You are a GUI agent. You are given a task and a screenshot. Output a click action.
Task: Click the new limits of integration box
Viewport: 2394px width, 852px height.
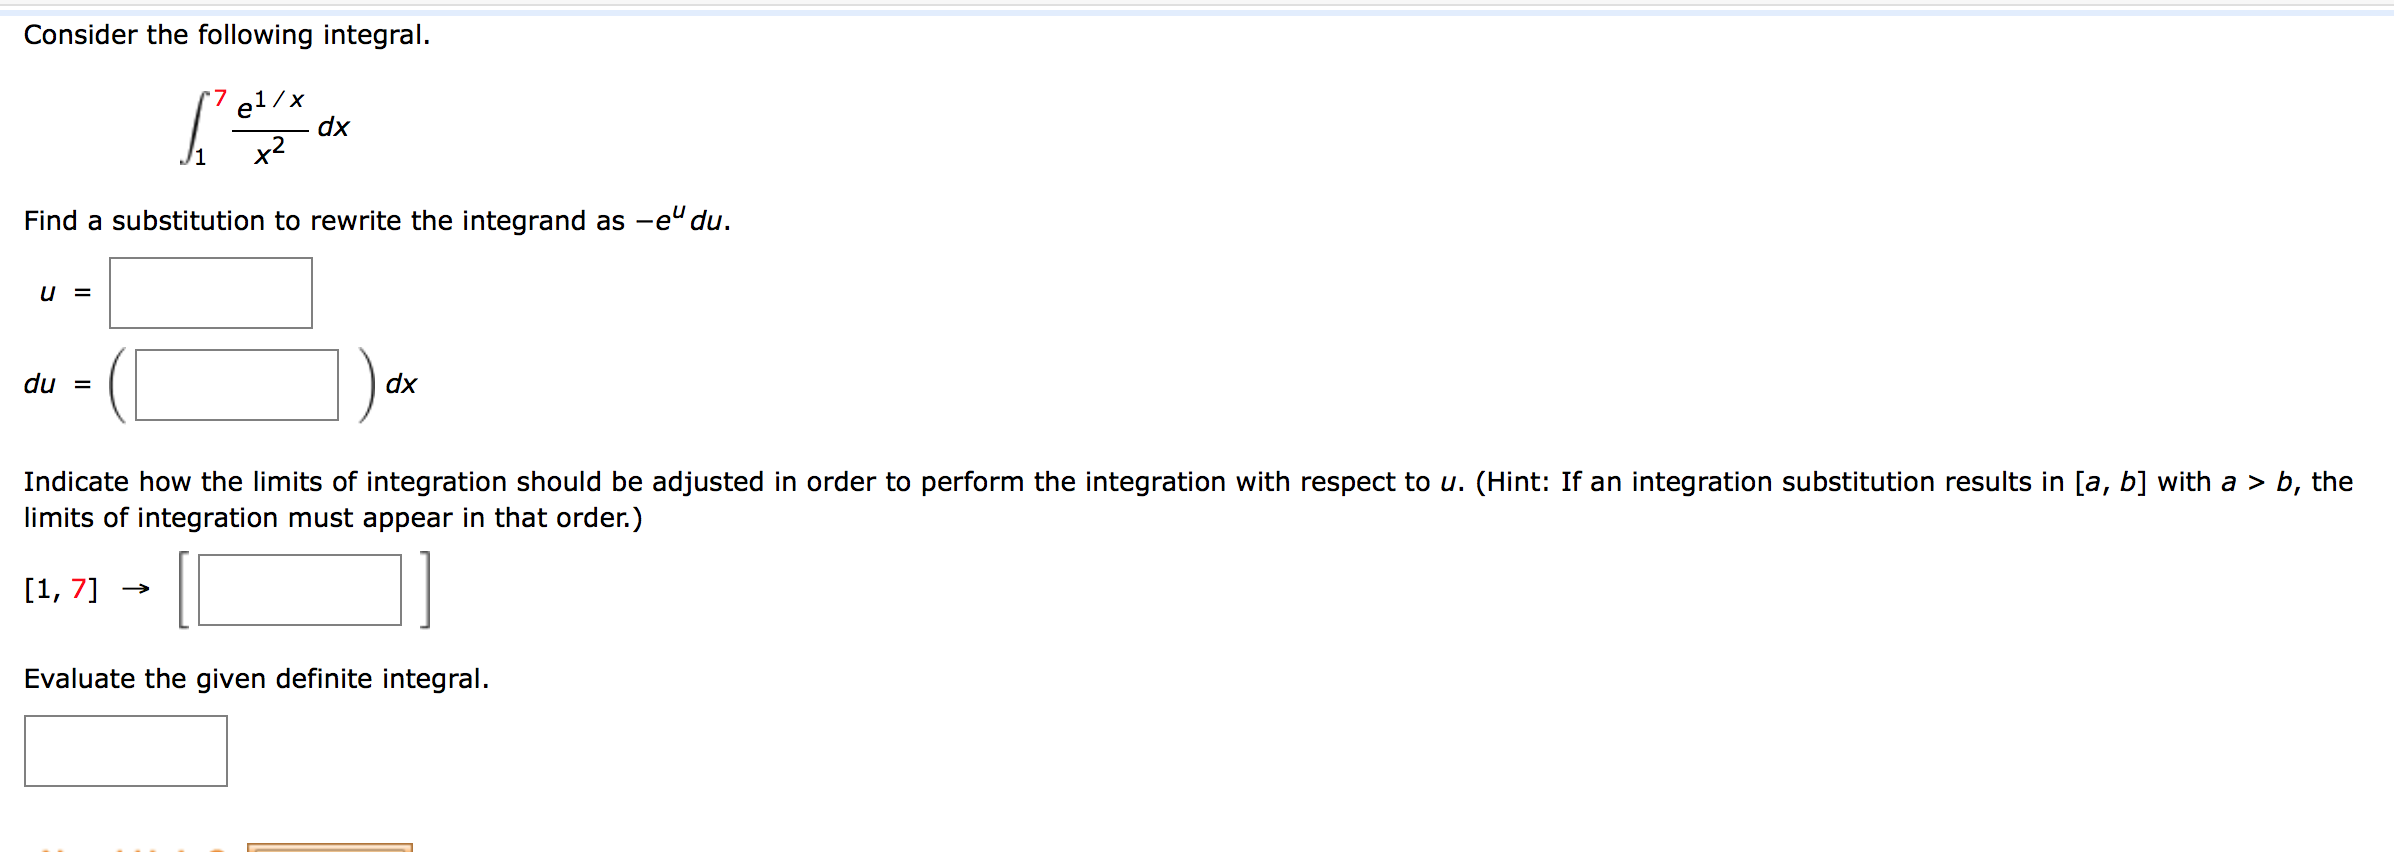click(298, 589)
